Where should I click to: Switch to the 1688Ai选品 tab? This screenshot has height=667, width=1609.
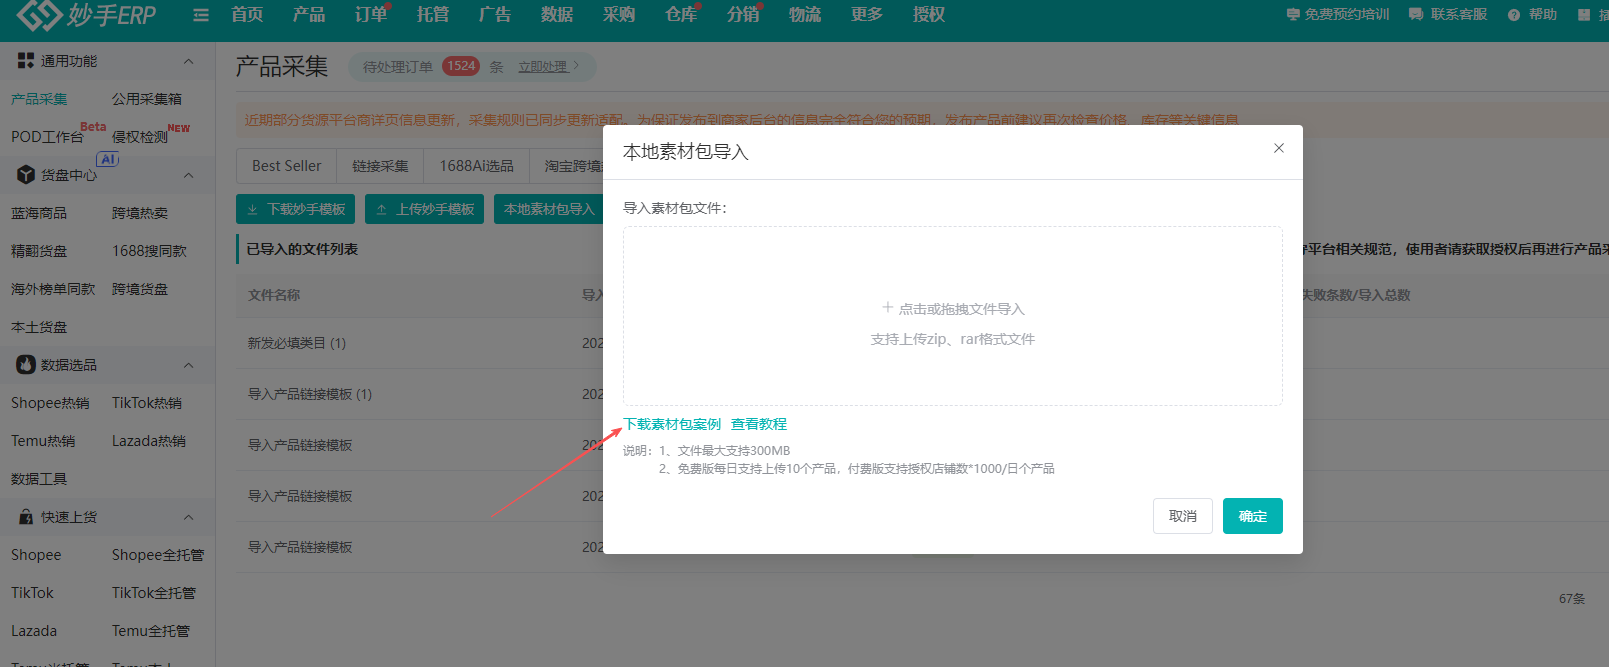[477, 166]
